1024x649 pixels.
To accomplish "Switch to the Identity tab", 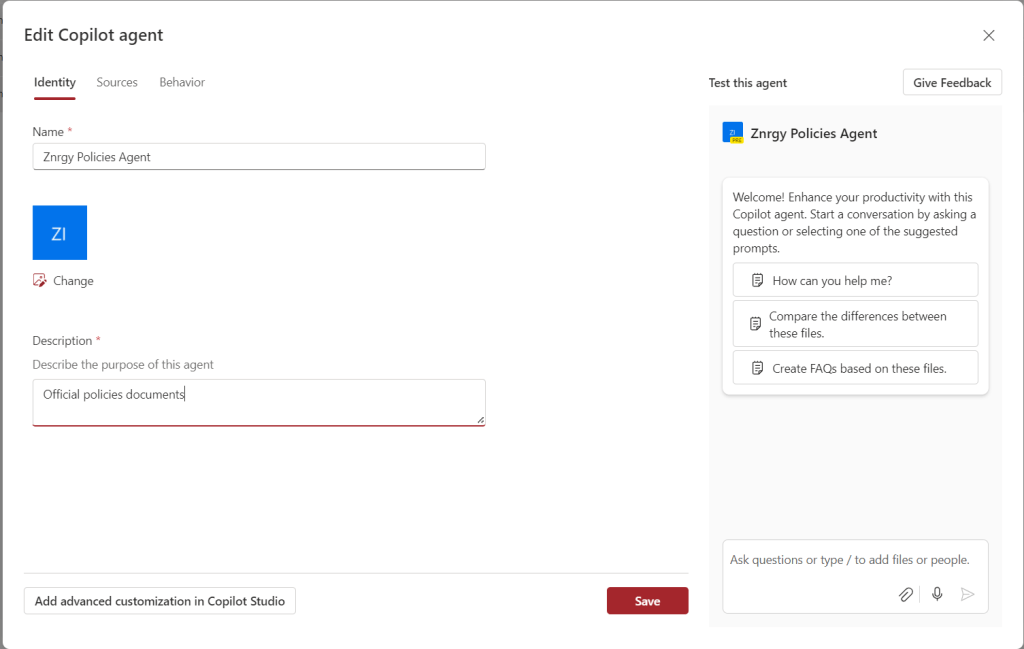I will pos(54,82).
